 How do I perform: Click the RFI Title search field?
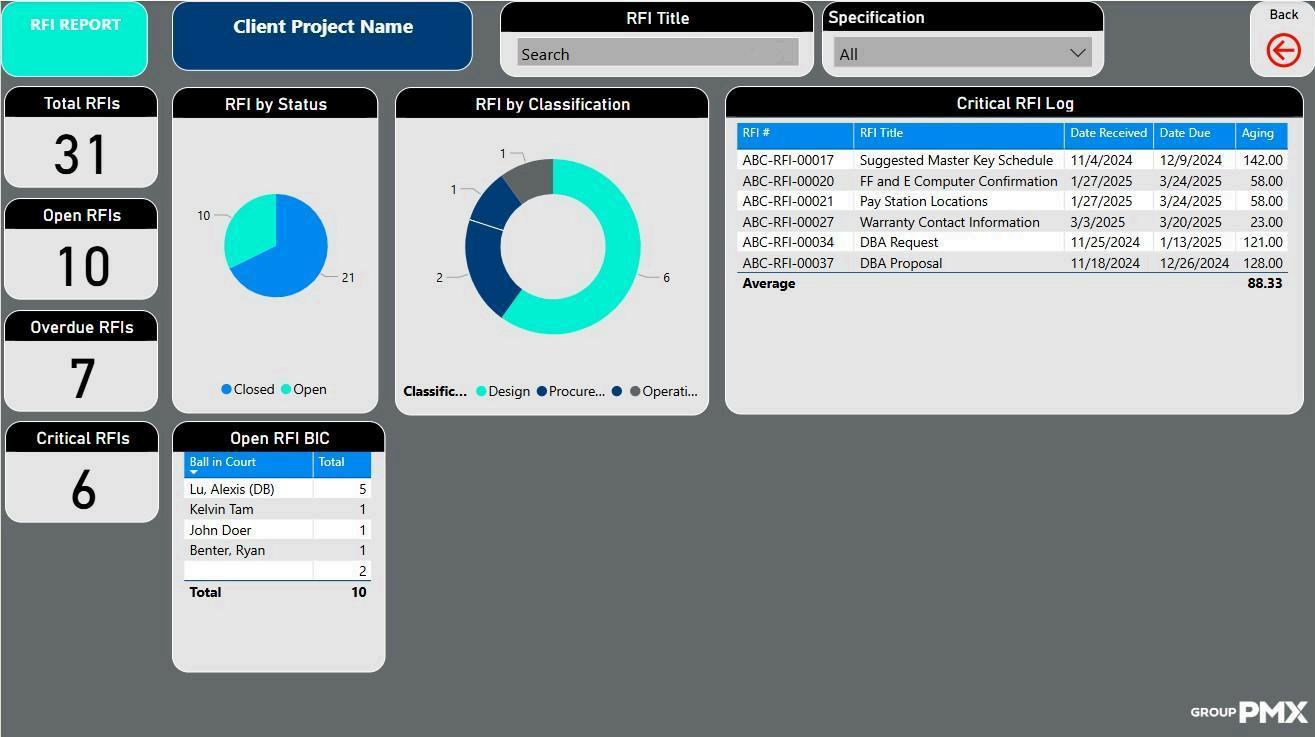click(657, 54)
